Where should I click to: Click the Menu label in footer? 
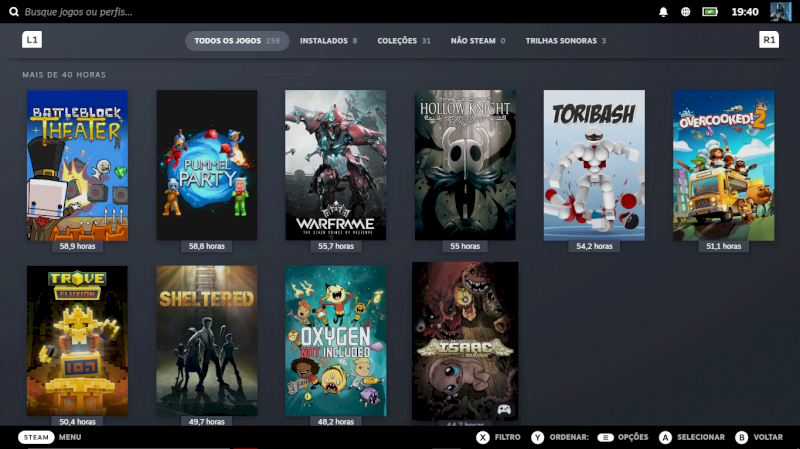(70, 437)
